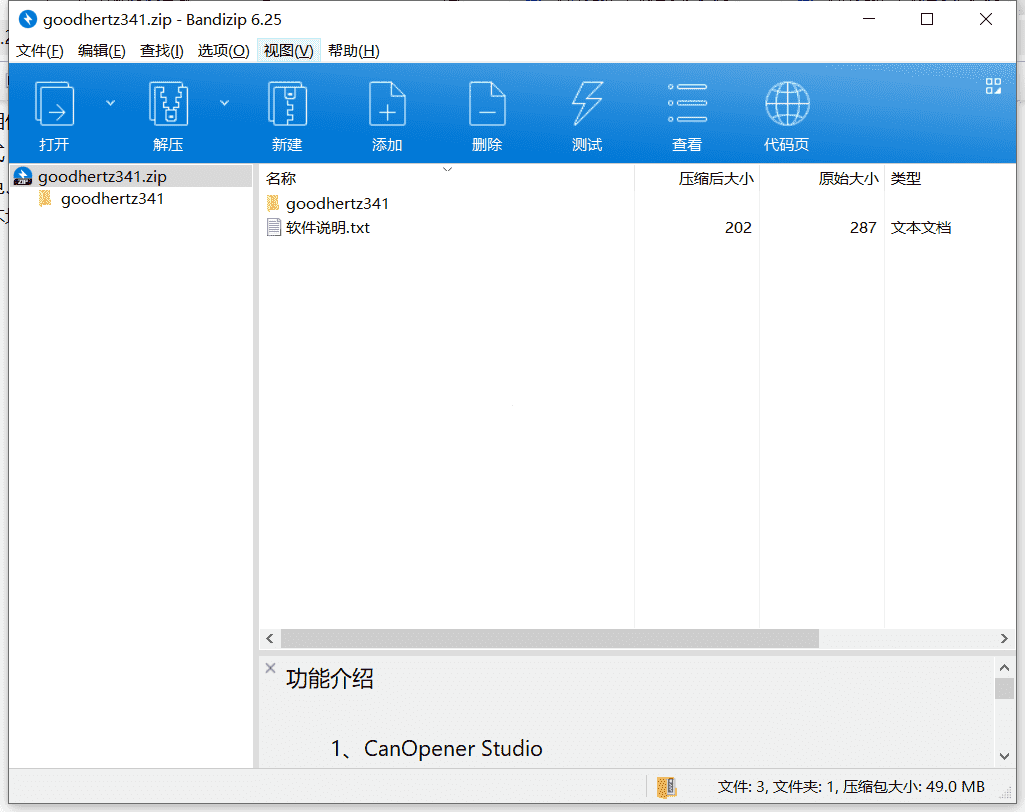Click the Delete (删除) file icon
The height and width of the screenshot is (812, 1025).
click(x=487, y=104)
